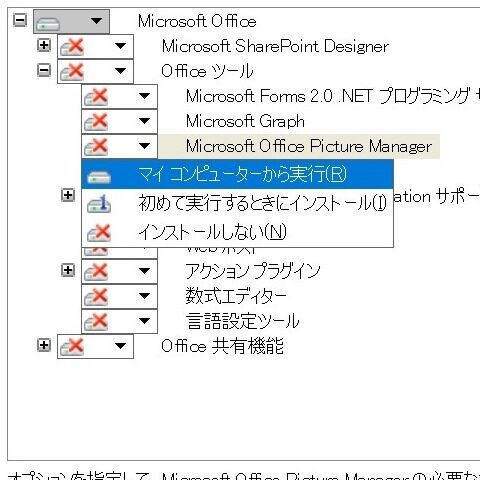Click red X icon beside Office 共有機能
This screenshot has width=480, height=480.
pos(72,347)
